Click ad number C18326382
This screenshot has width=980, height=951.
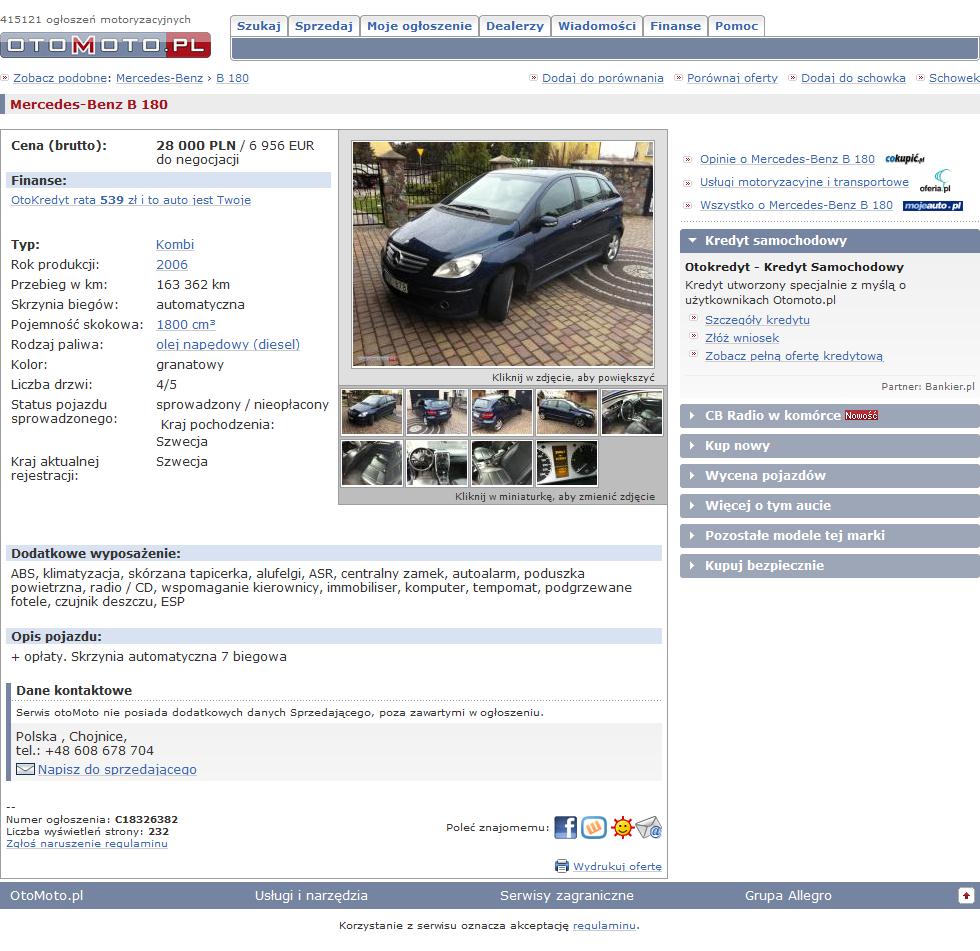[x=146, y=819]
